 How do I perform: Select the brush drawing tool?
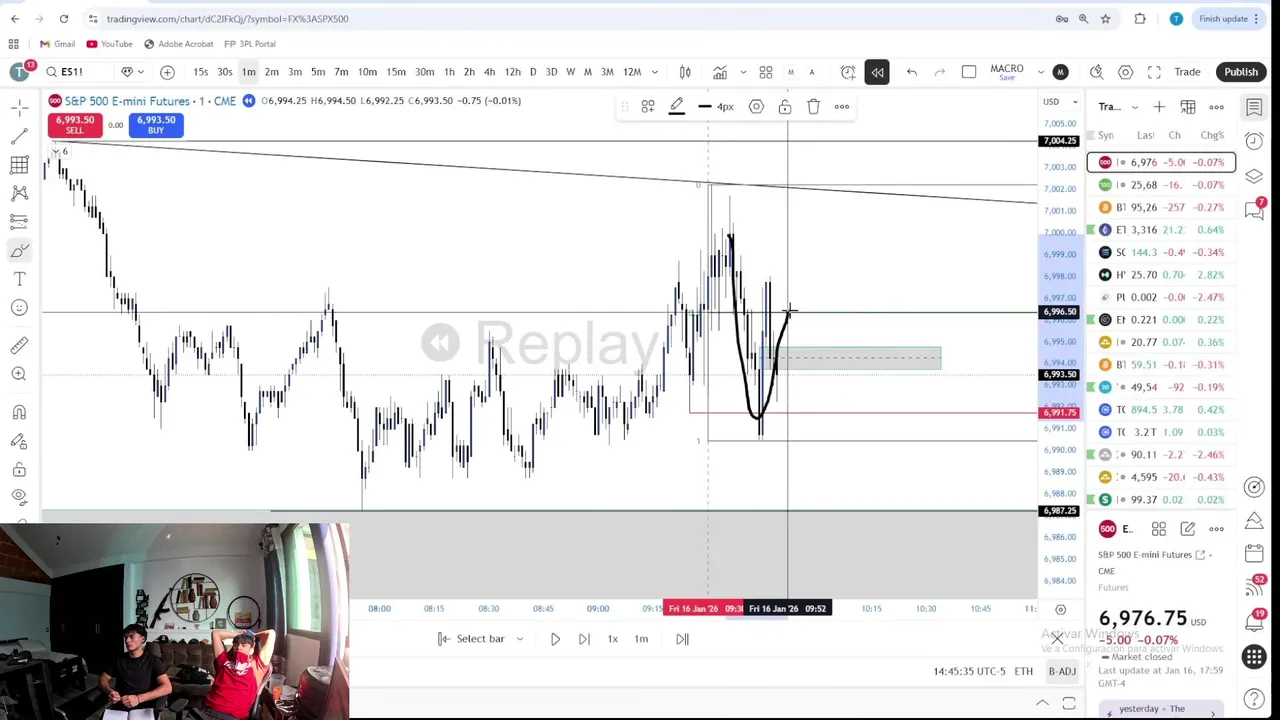pos(19,250)
